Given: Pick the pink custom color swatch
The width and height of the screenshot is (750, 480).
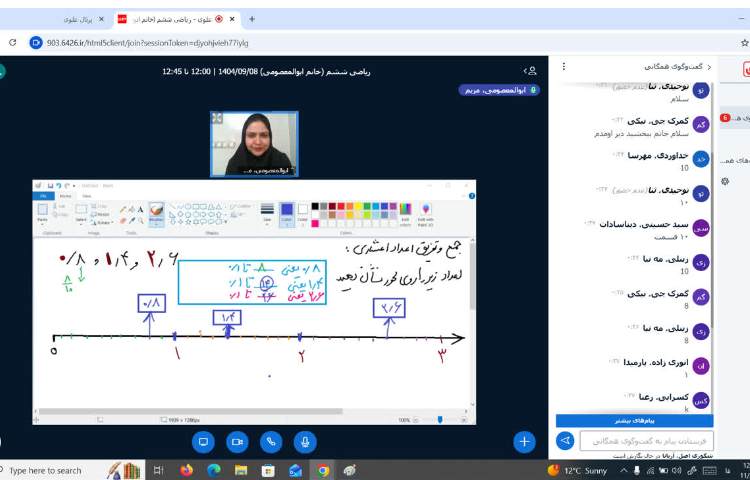Looking at the screenshot, I should coord(315,224).
